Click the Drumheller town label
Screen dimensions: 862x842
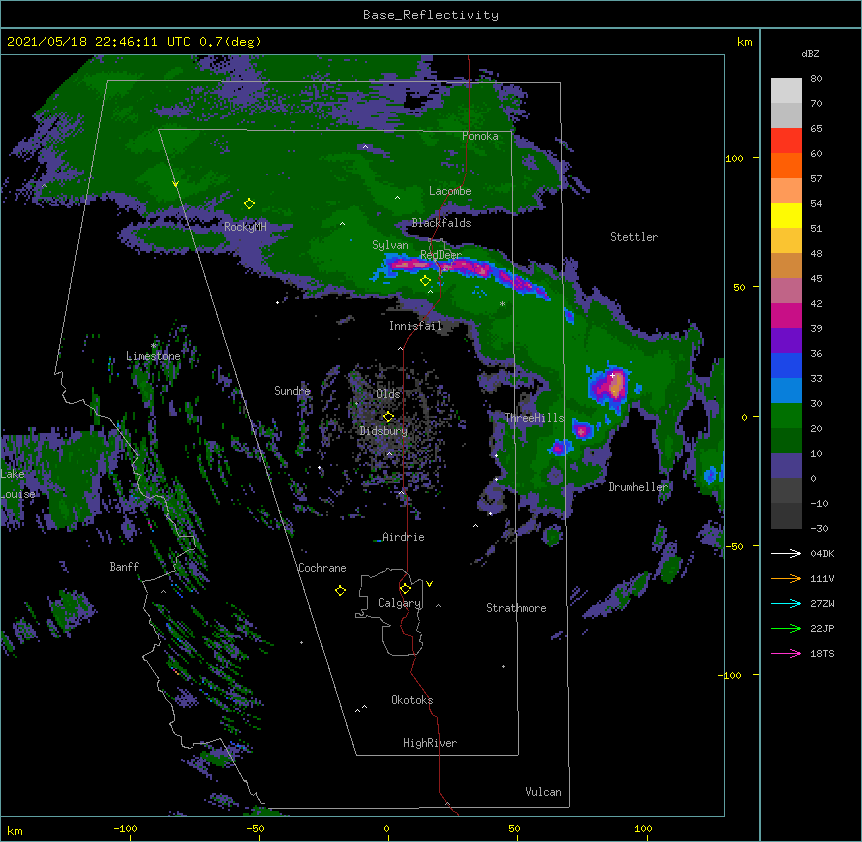638,487
